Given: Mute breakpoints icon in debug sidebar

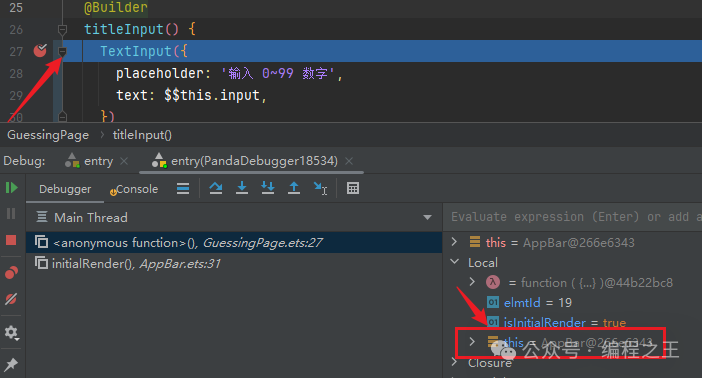Looking at the screenshot, I should tap(11, 299).
